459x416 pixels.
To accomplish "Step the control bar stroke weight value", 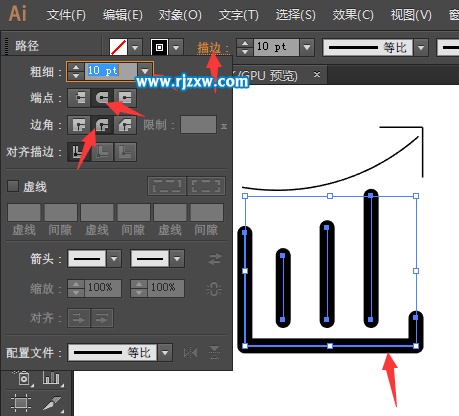I will [245, 47].
